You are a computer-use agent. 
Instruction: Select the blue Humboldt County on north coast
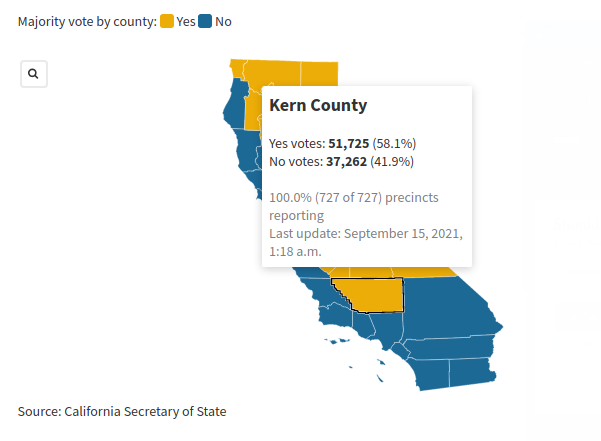pyautogui.click(x=237, y=108)
